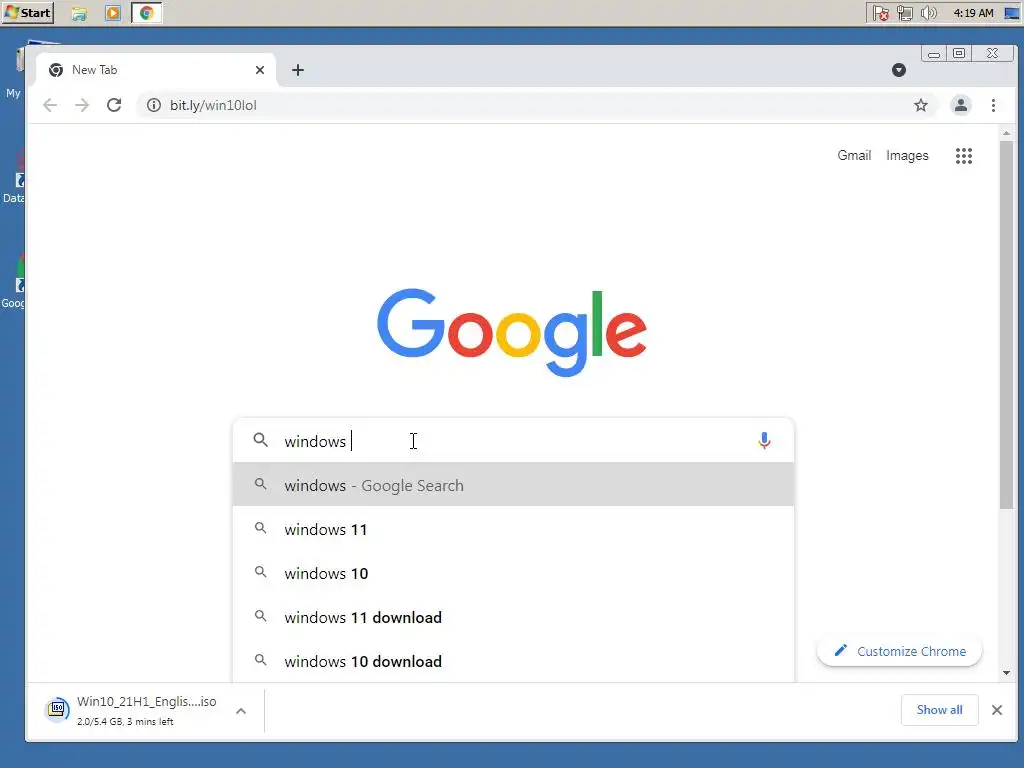Viewport: 1024px width, 768px height.
Task: Select the "windows 11" suggestion
Action: (x=513, y=529)
